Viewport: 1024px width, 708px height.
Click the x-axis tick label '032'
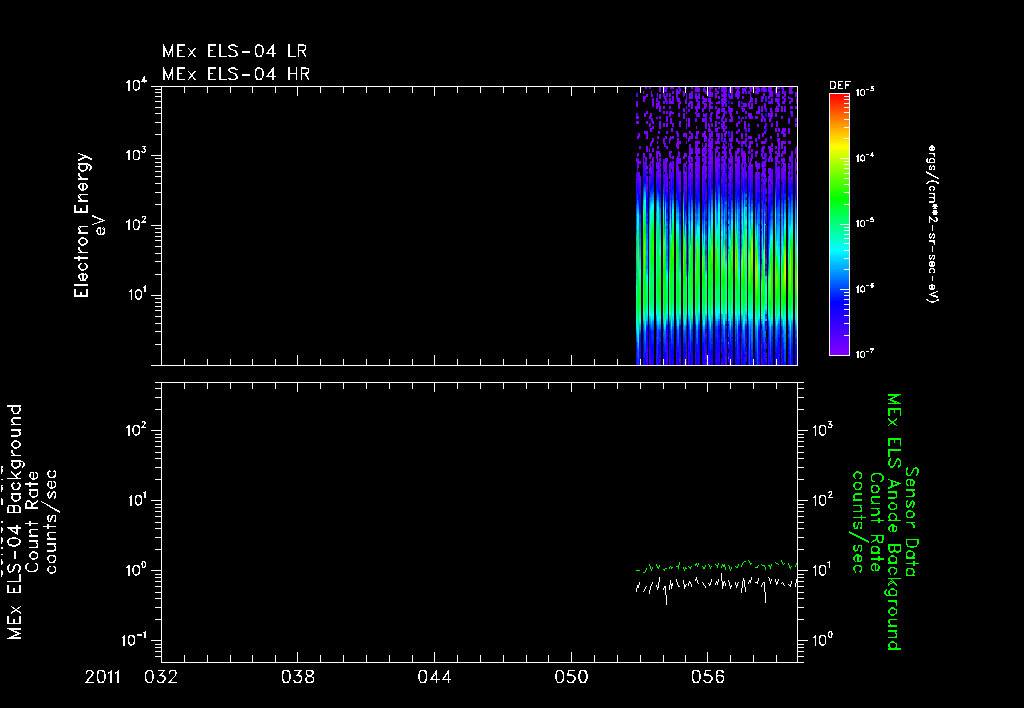pyautogui.click(x=161, y=677)
